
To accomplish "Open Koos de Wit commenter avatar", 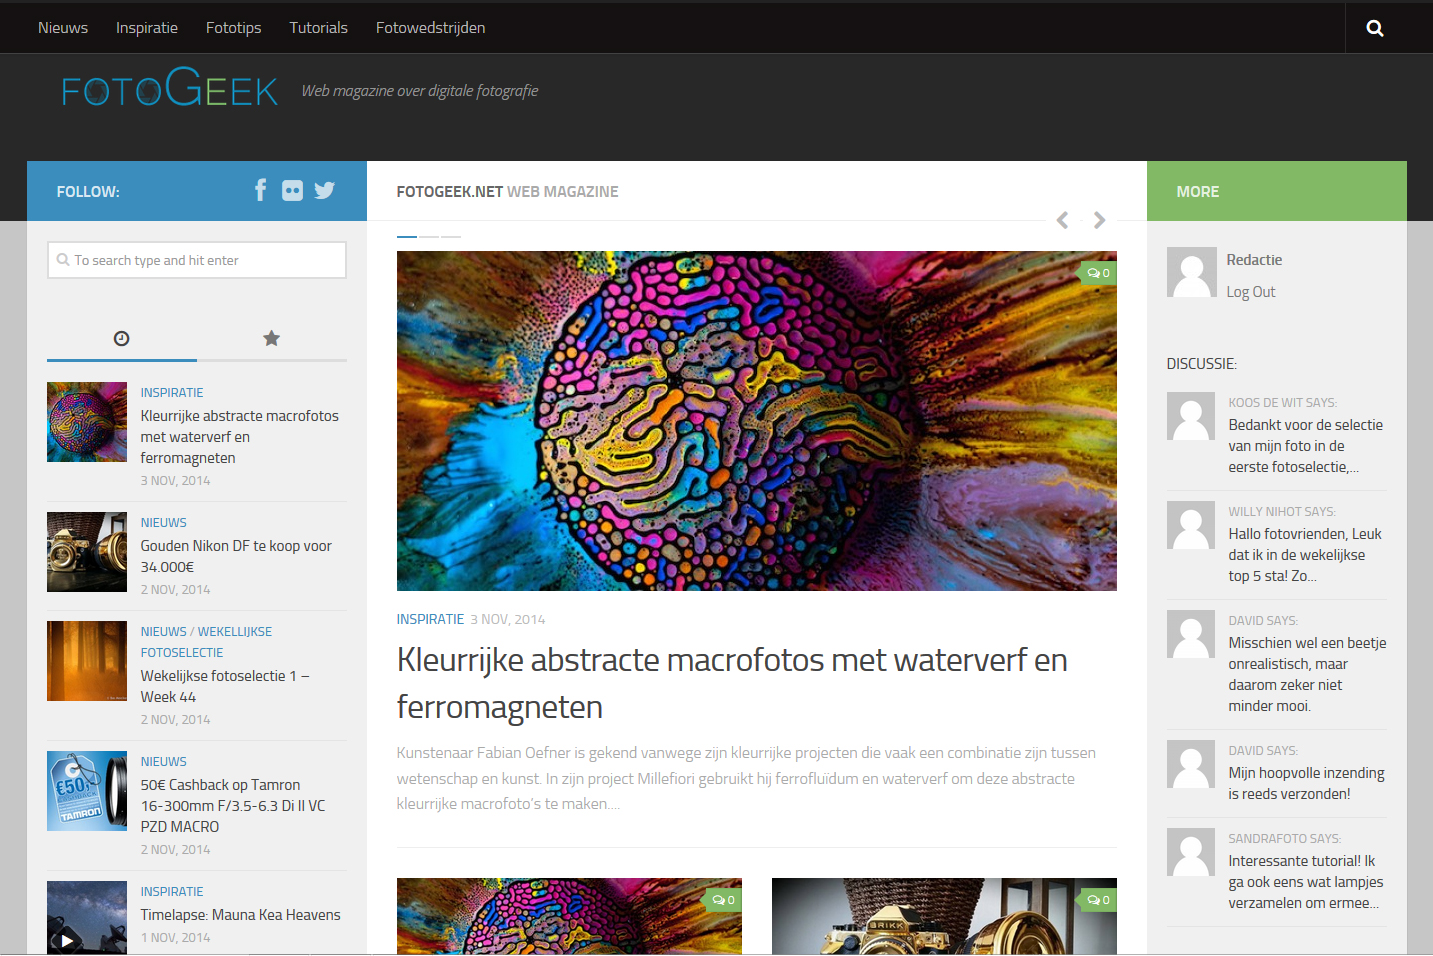I will tap(1191, 416).
